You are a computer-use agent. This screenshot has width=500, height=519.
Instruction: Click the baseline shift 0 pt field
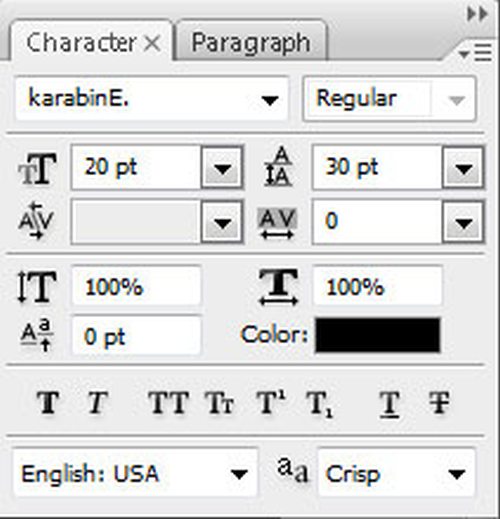tap(136, 336)
